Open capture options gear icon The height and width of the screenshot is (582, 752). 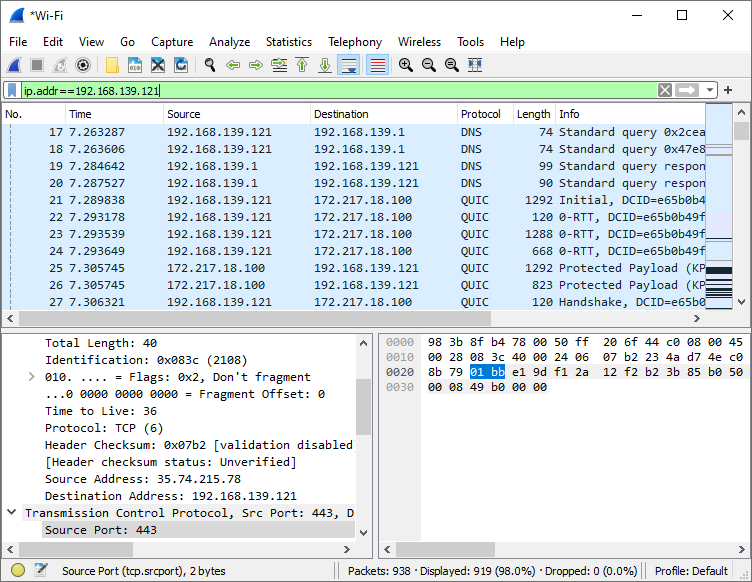point(83,65)
